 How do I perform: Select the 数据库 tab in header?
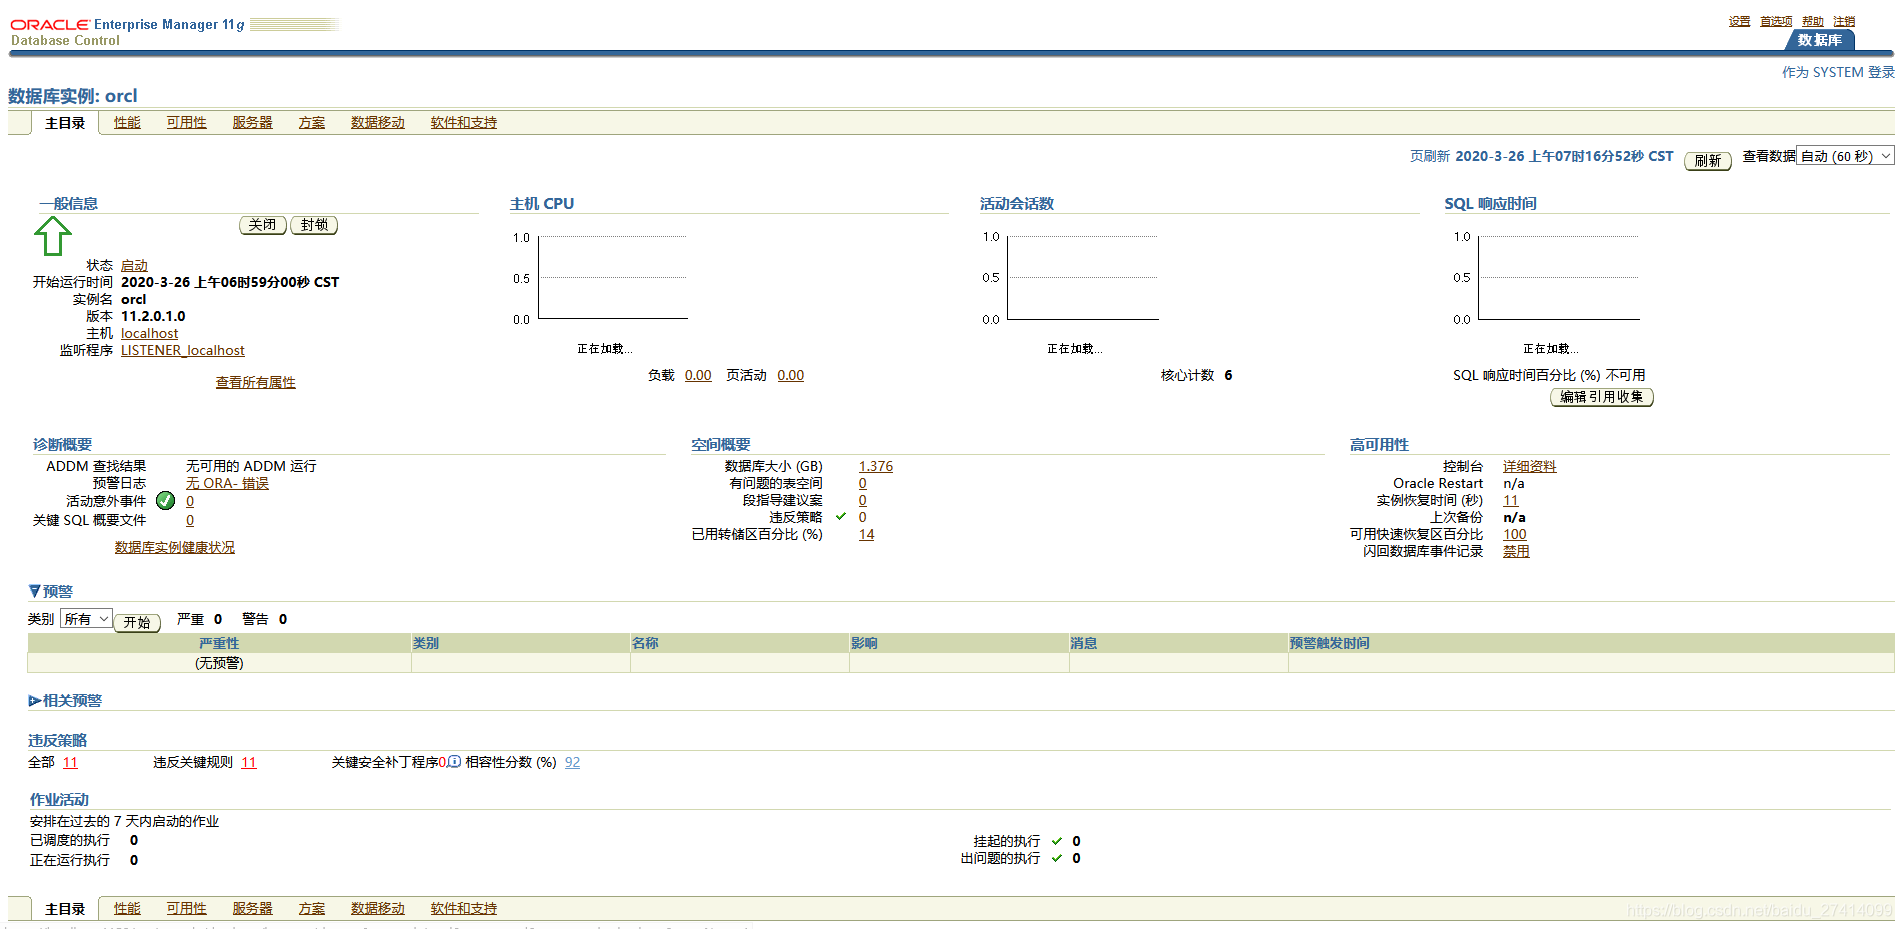(1820, 40)
